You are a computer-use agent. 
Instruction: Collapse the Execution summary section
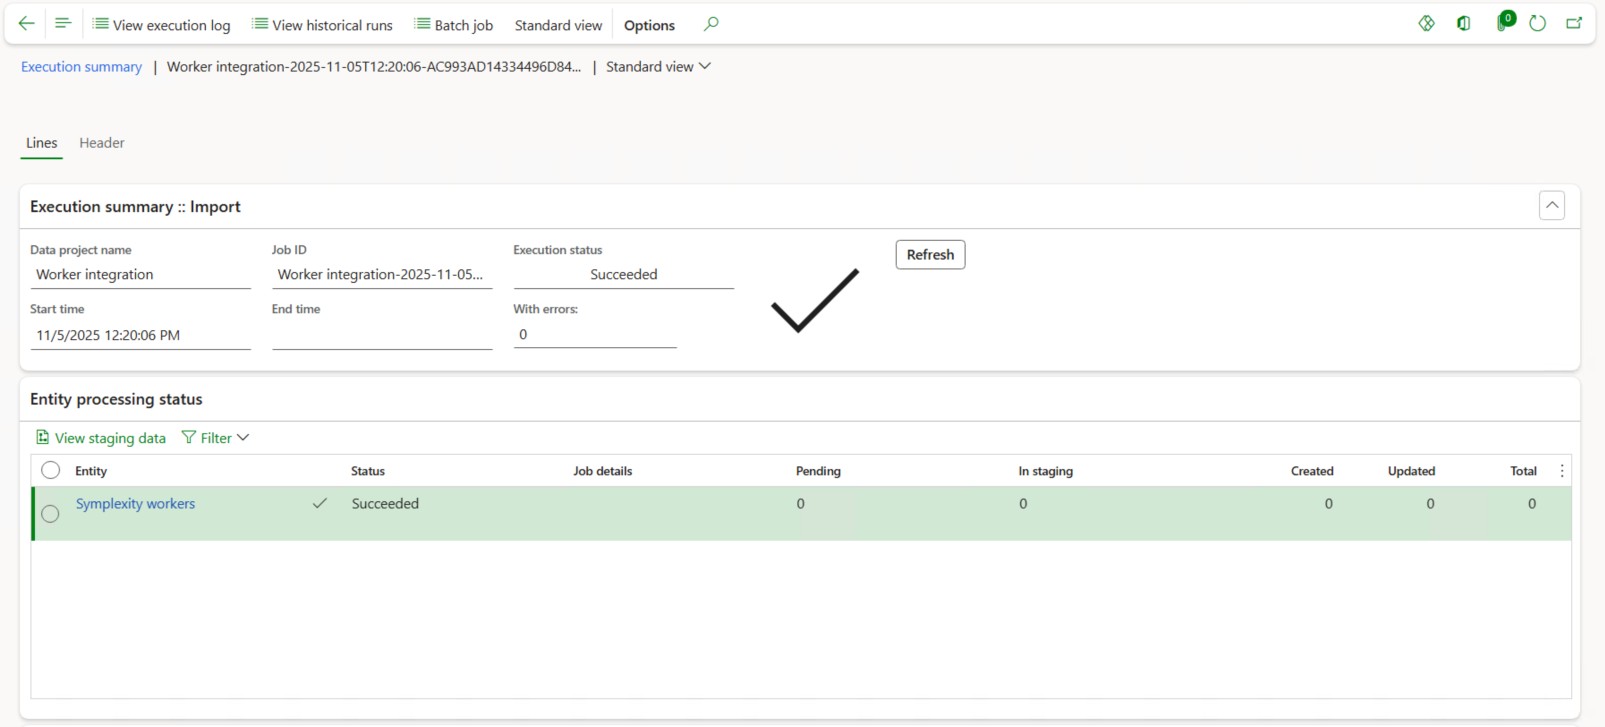click(1551, 206)
